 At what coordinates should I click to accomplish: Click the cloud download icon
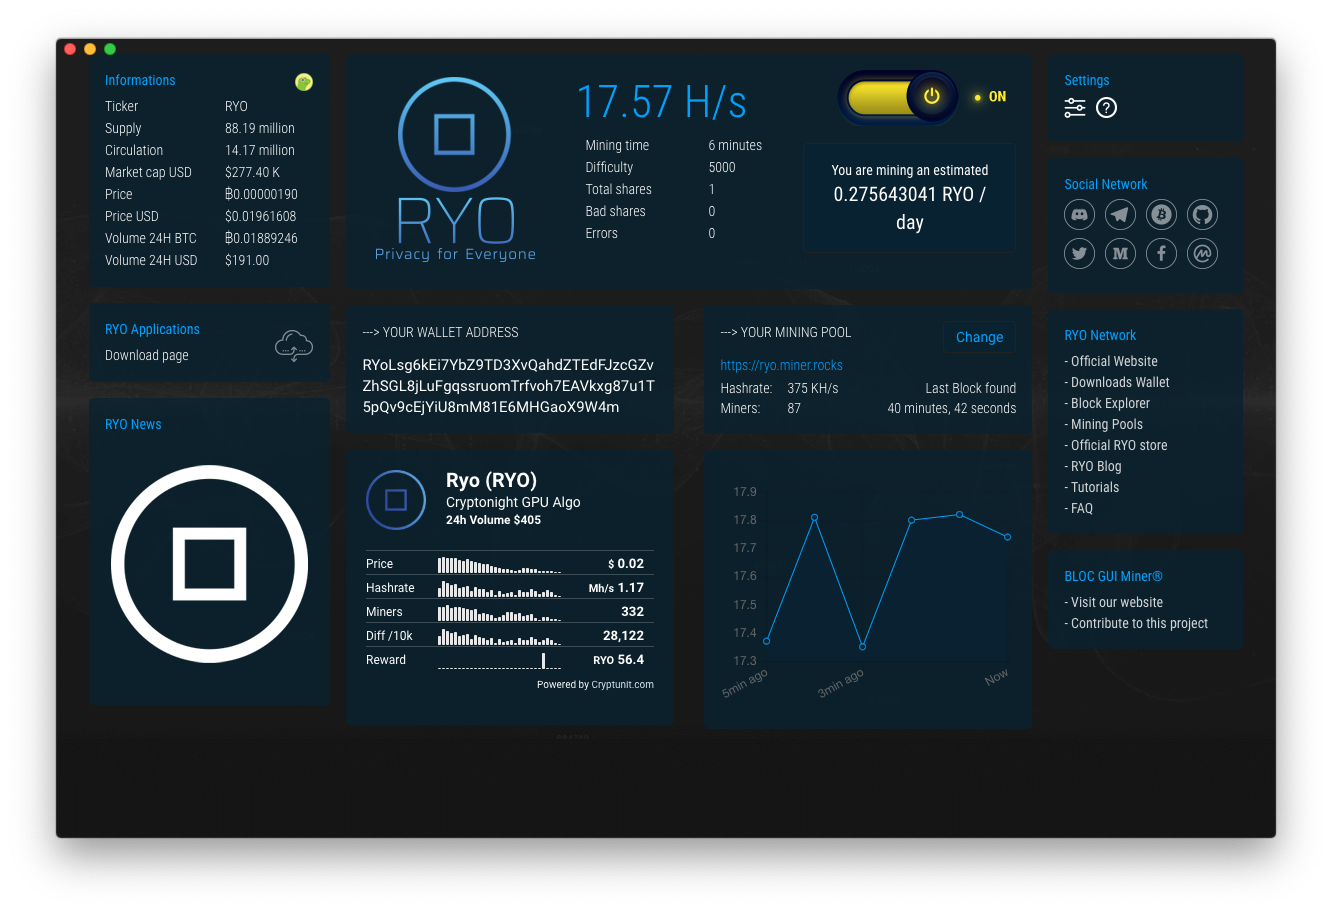point(294,346)
